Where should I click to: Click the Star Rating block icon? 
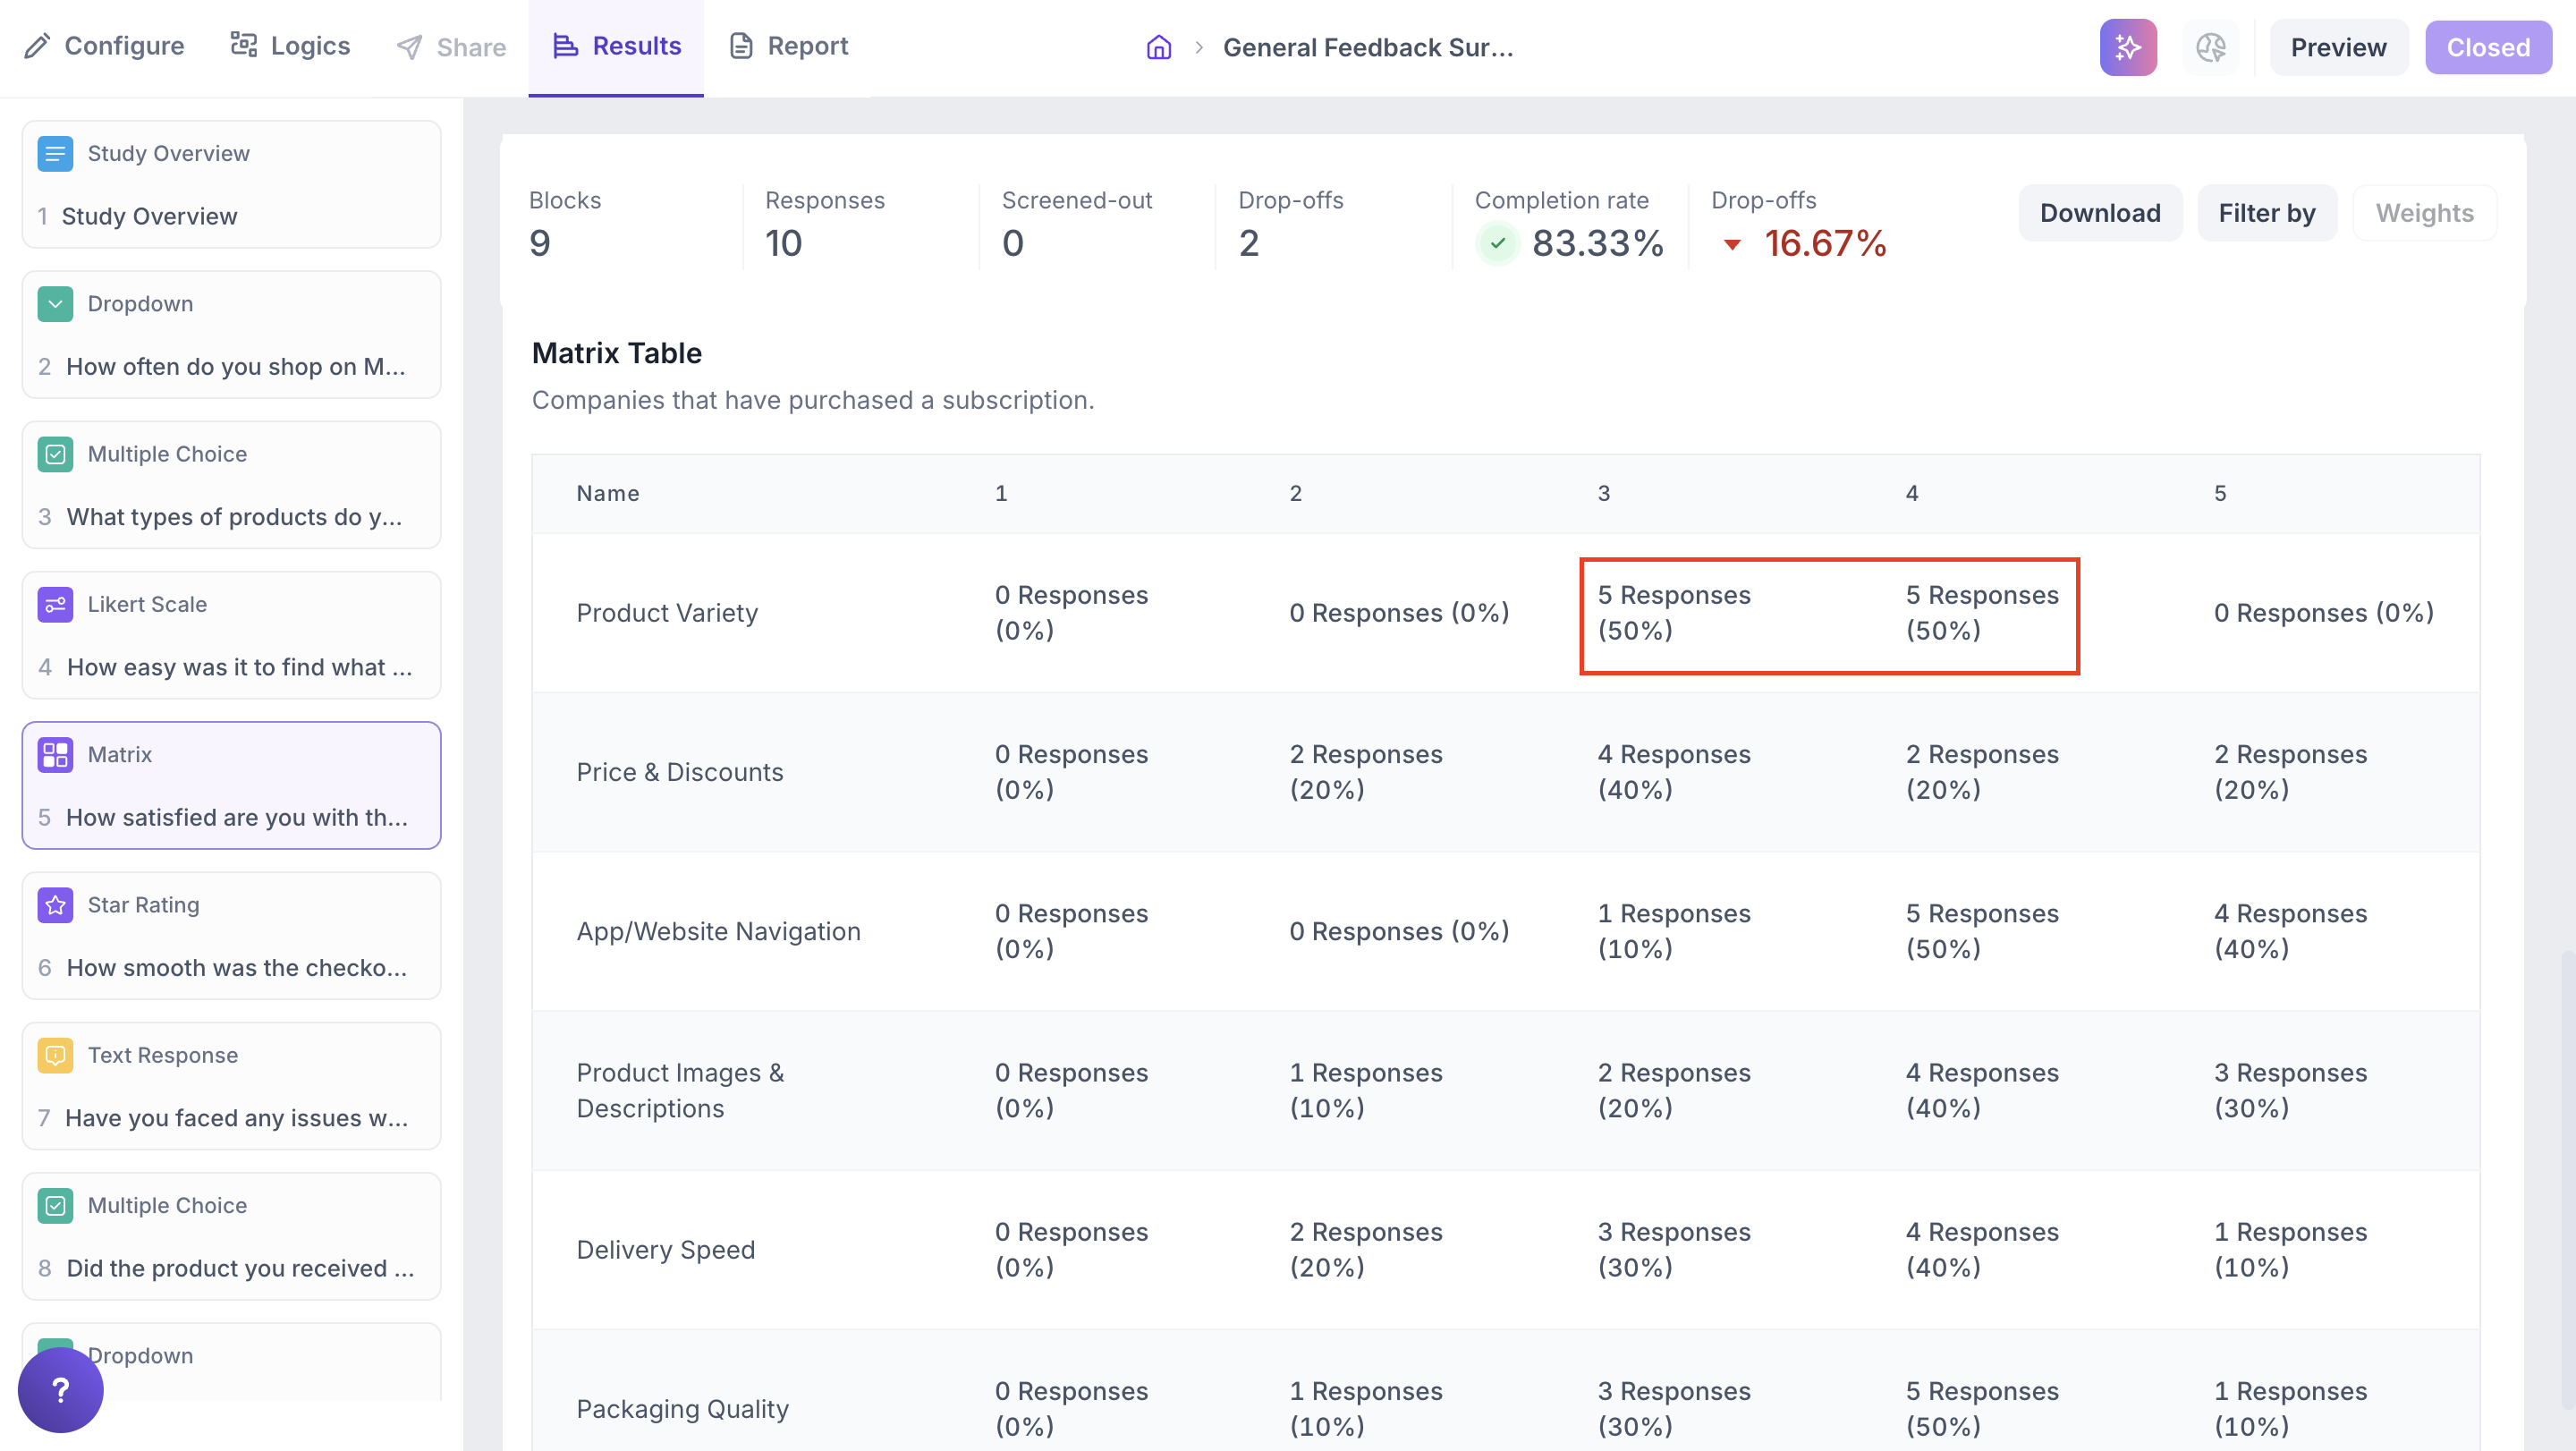55,904
